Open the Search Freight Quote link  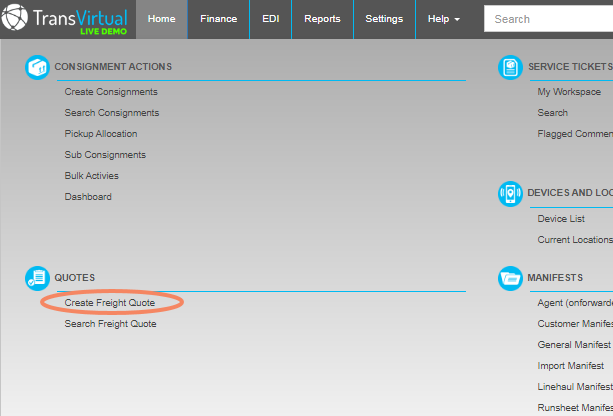(x=110, y=324)
